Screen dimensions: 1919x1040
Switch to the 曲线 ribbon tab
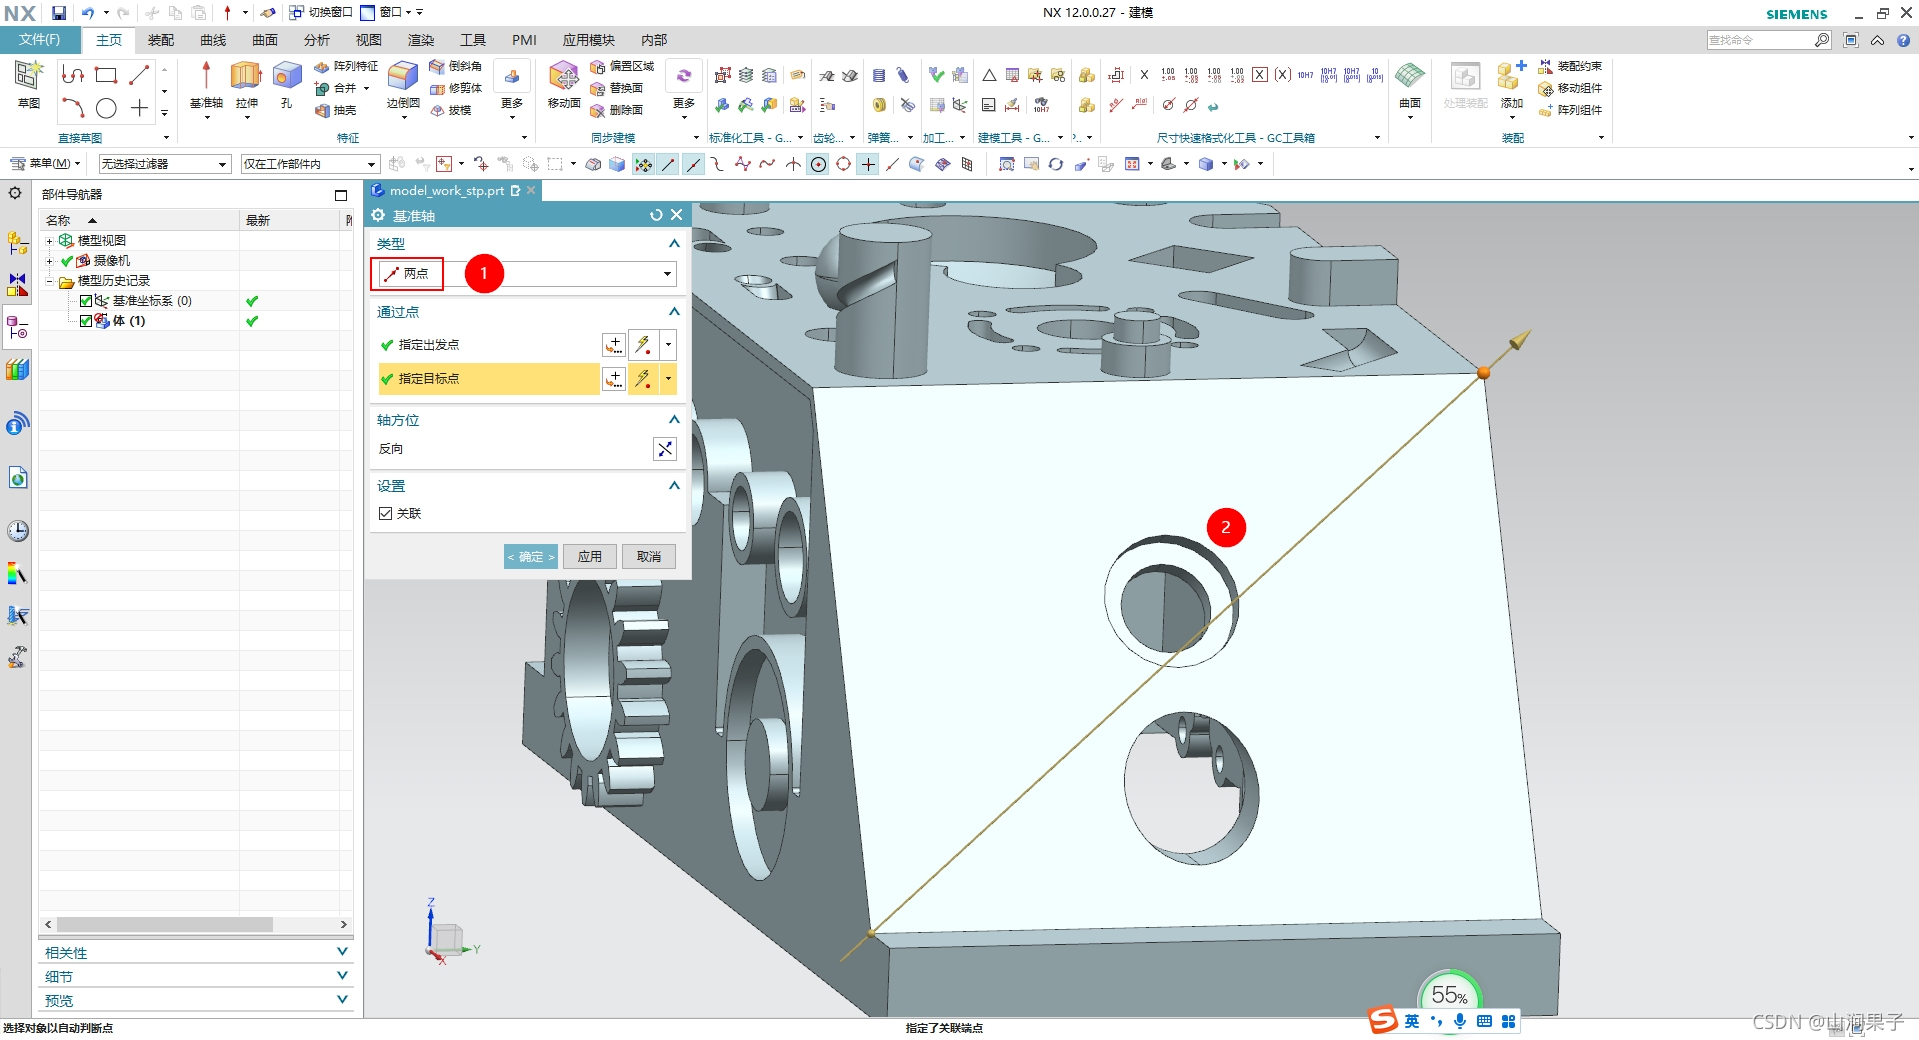click(x=213, y=40)
